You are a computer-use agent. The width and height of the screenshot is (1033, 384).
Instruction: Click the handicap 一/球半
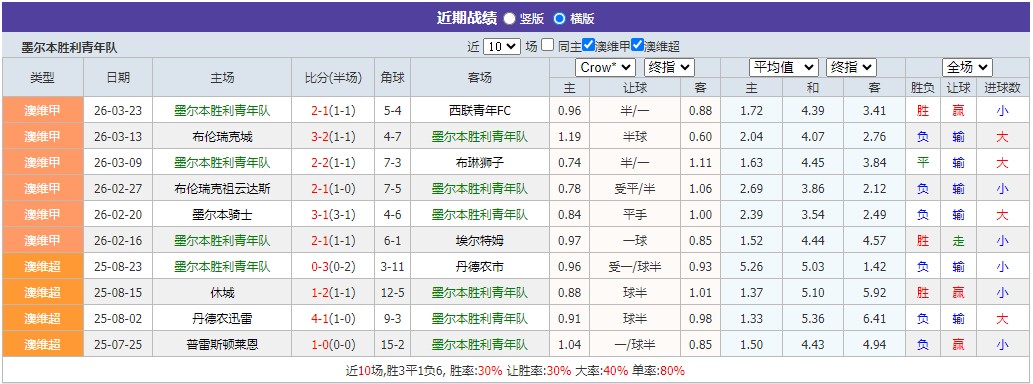coord(634,344)
